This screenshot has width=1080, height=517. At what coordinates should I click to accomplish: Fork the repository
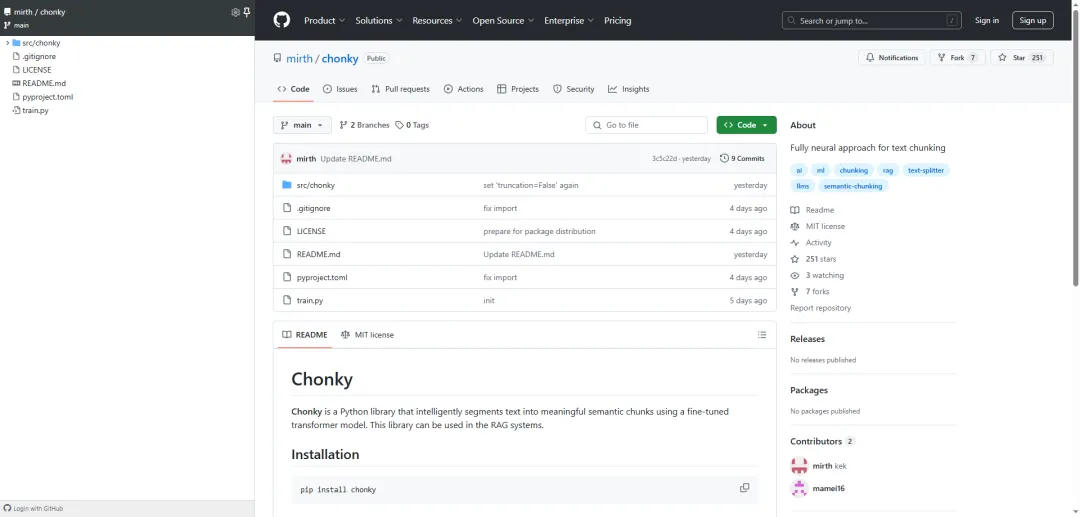pos(957,58)
